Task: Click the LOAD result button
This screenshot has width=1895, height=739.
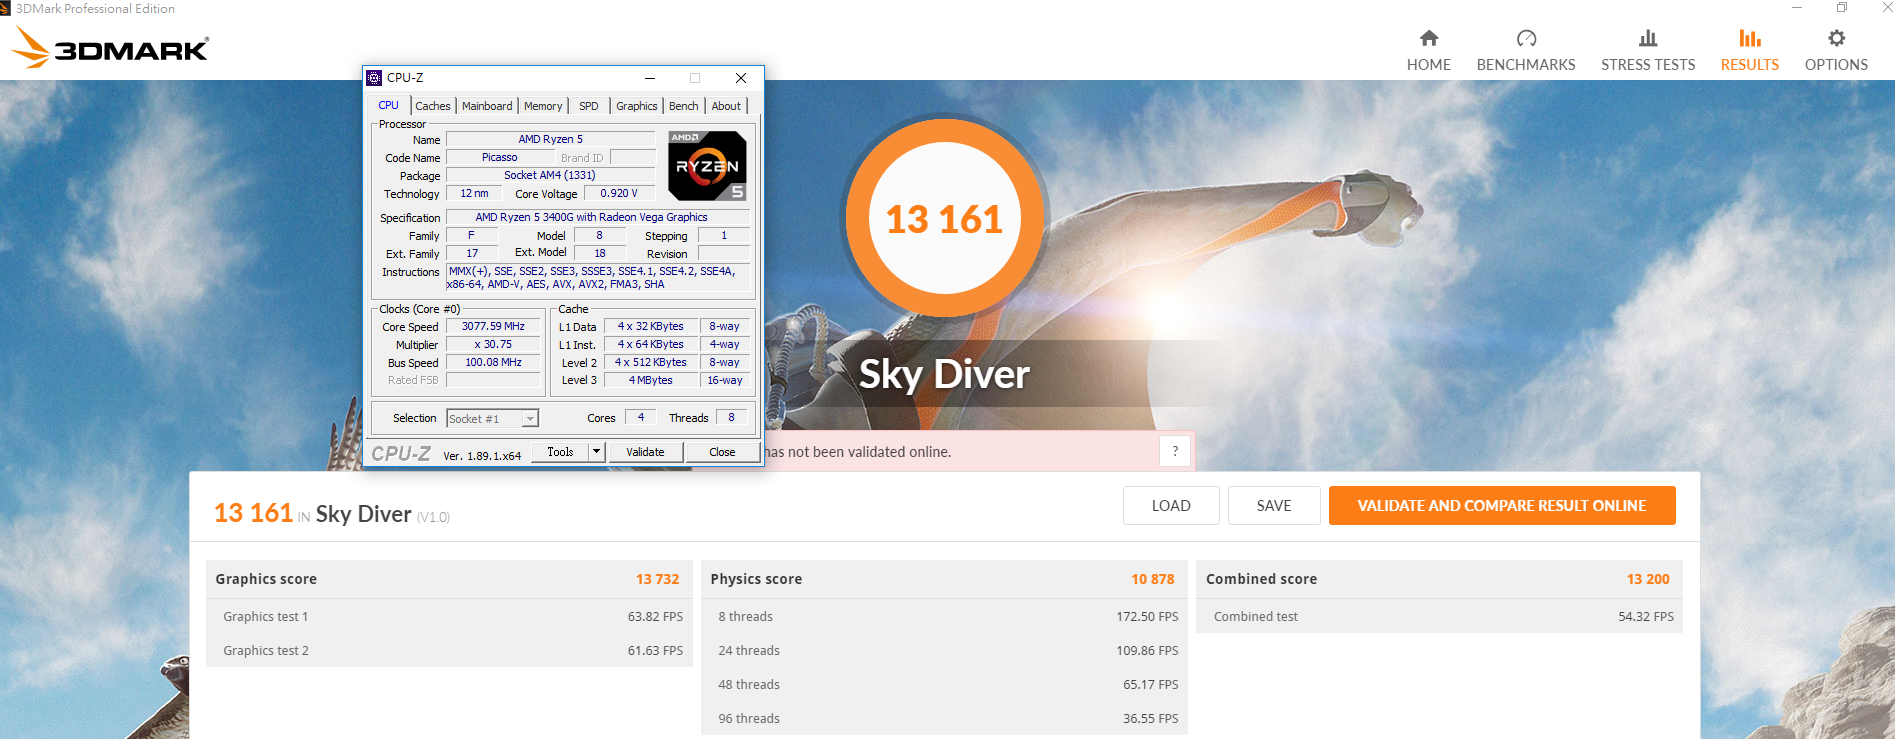Action: 1171,505
